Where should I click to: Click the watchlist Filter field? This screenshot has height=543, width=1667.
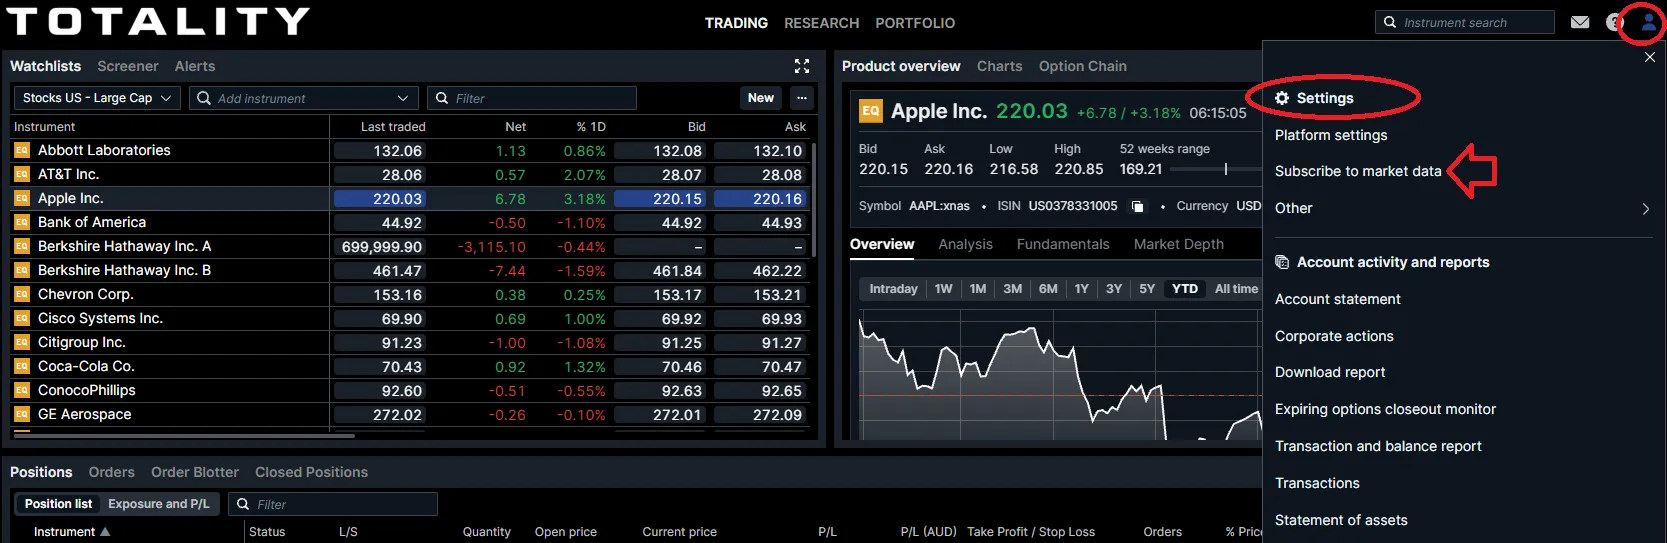point(532,98)
